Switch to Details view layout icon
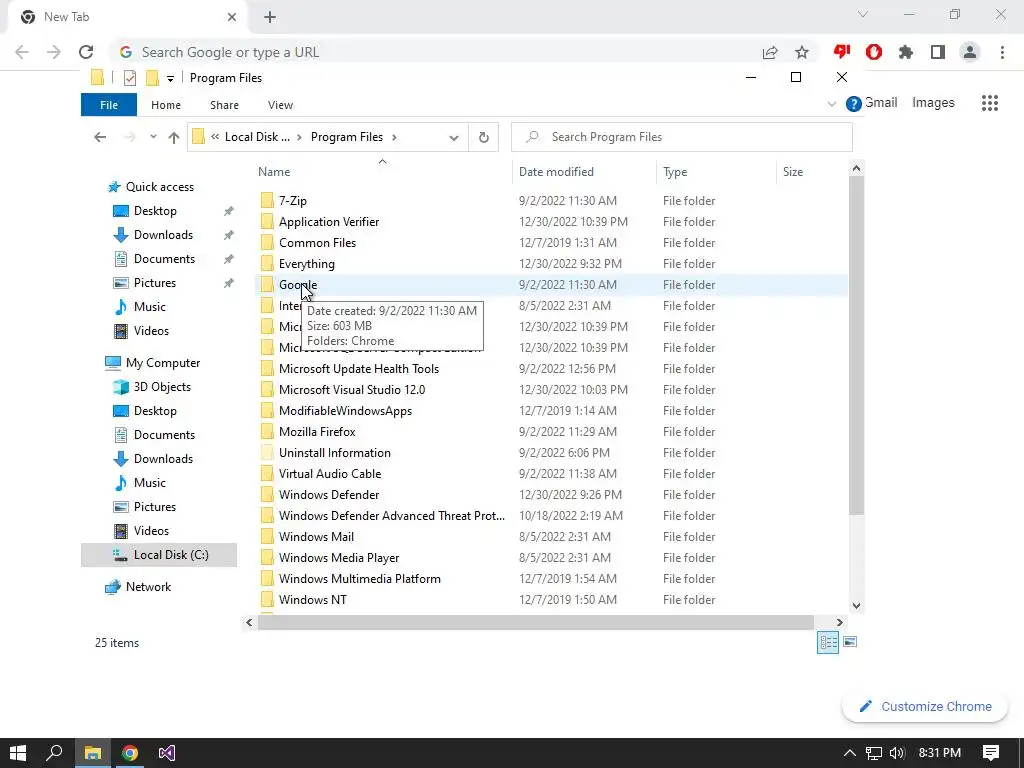Viewport: 1024px width, 768px height. tap(828, 643)
